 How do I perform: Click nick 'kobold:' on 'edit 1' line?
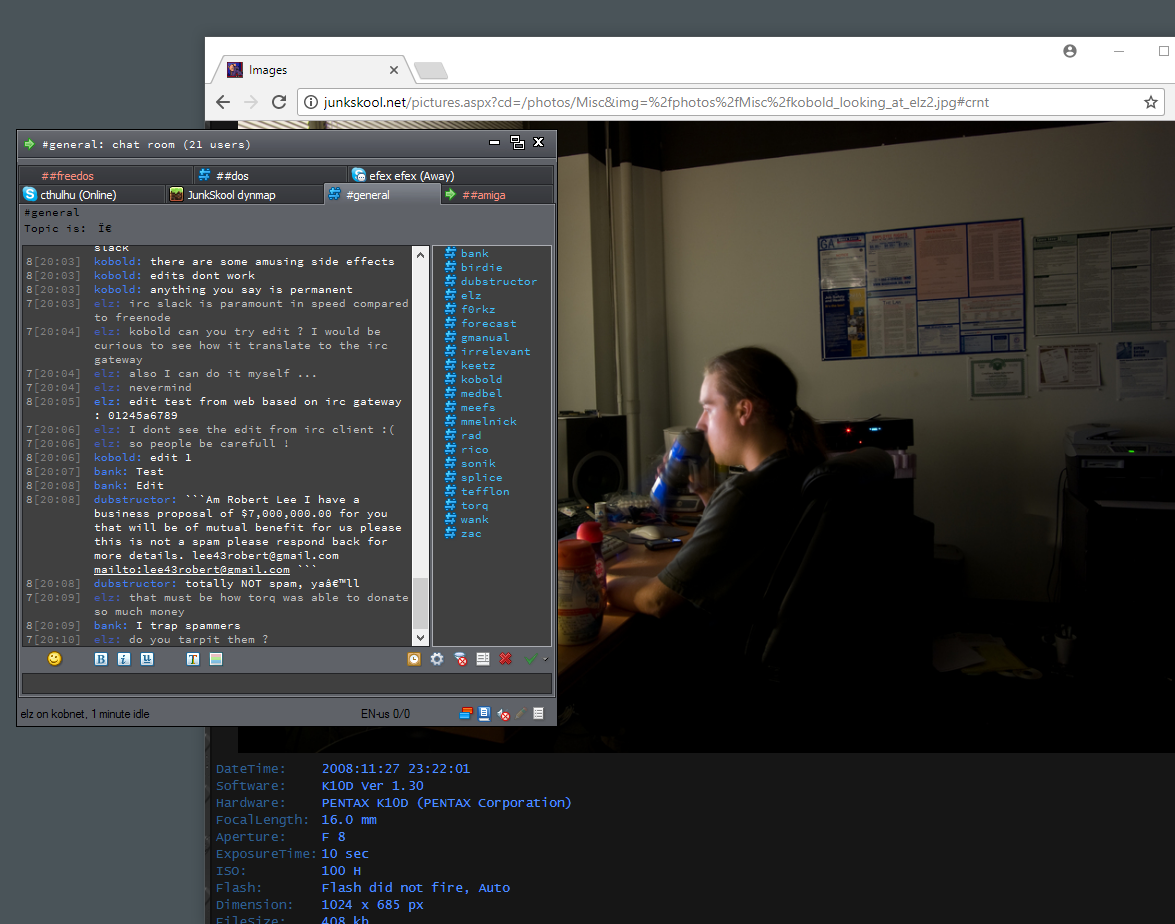coord(117,457)
